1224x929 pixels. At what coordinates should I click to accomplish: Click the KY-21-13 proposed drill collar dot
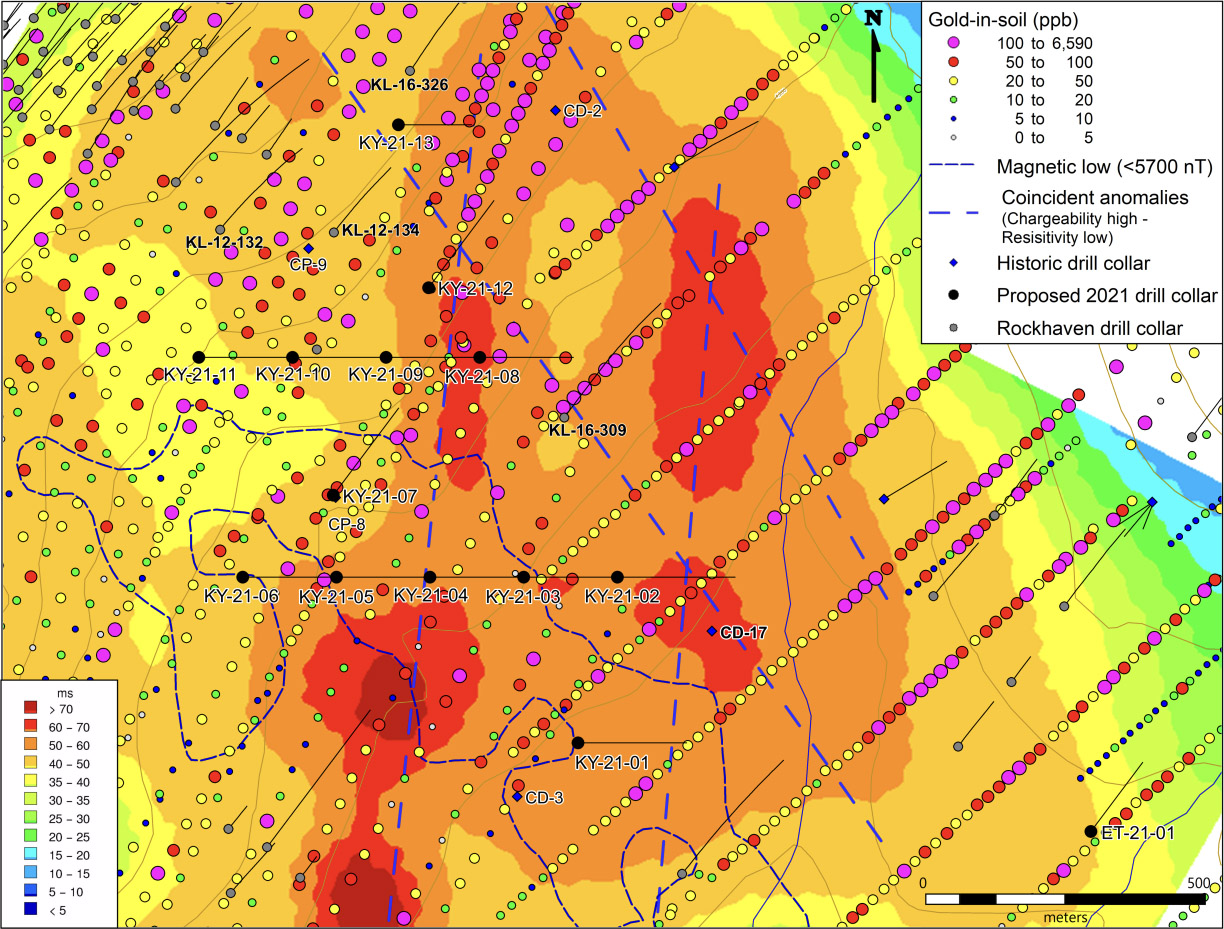[398, 124]
